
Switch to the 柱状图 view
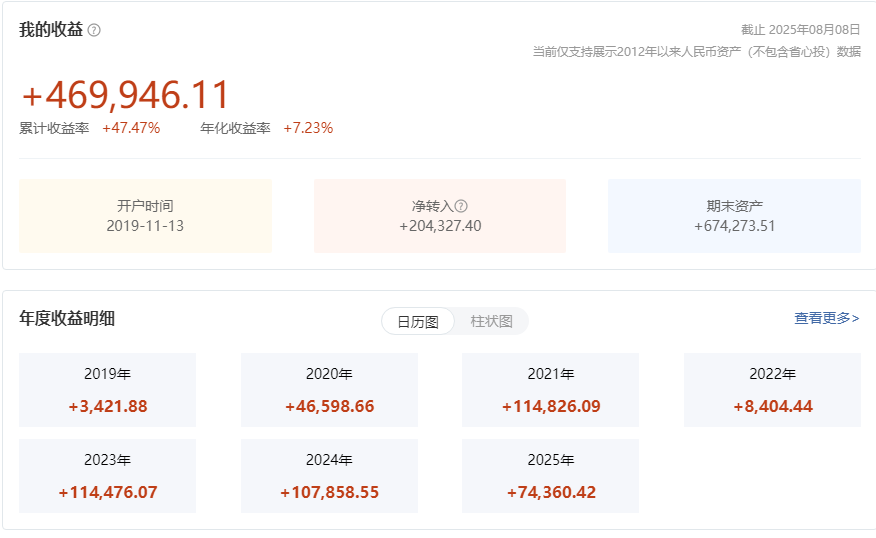[x=491, y=321]
